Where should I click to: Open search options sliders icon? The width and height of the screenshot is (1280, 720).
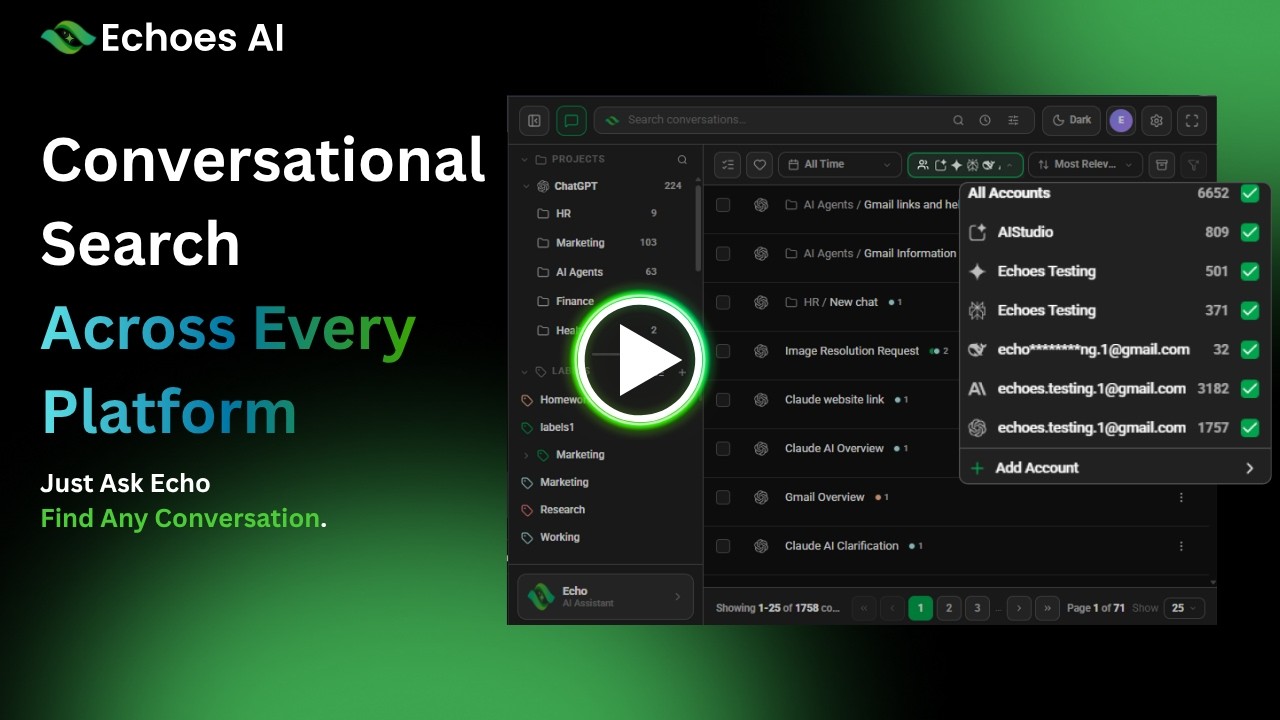click(x=1013, y=120)
